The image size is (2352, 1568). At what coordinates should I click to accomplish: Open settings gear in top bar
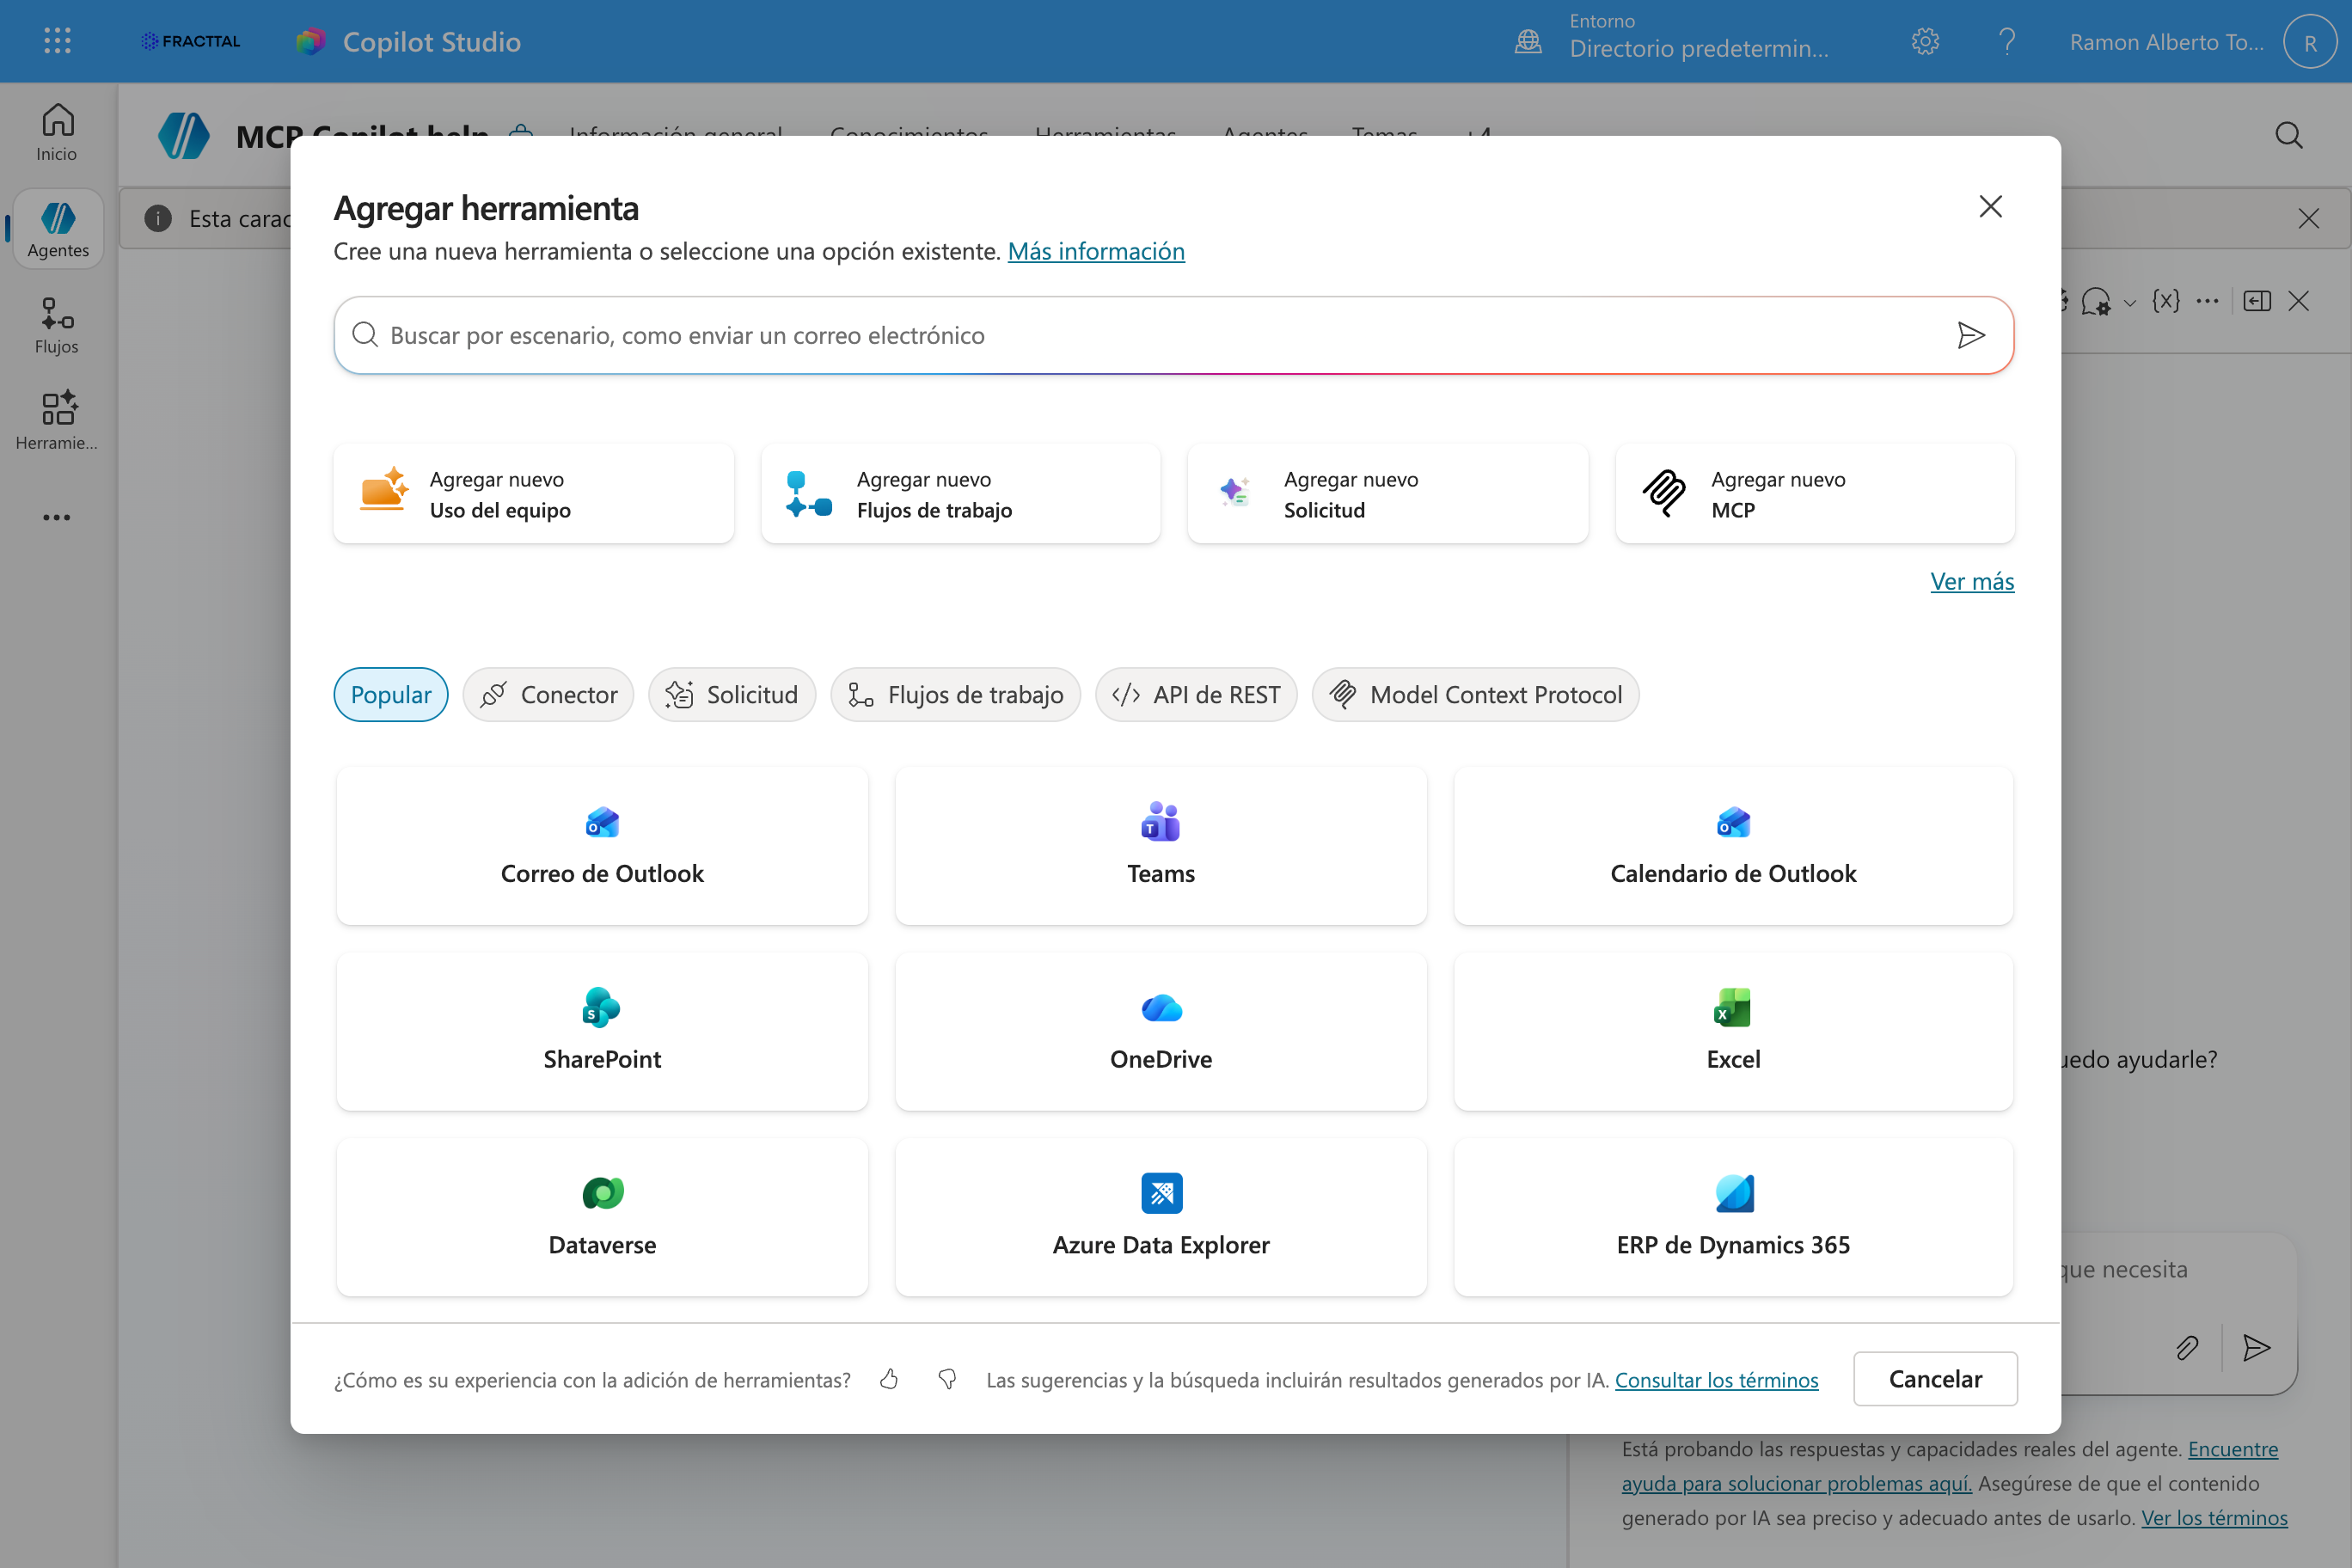point(1925,41)
